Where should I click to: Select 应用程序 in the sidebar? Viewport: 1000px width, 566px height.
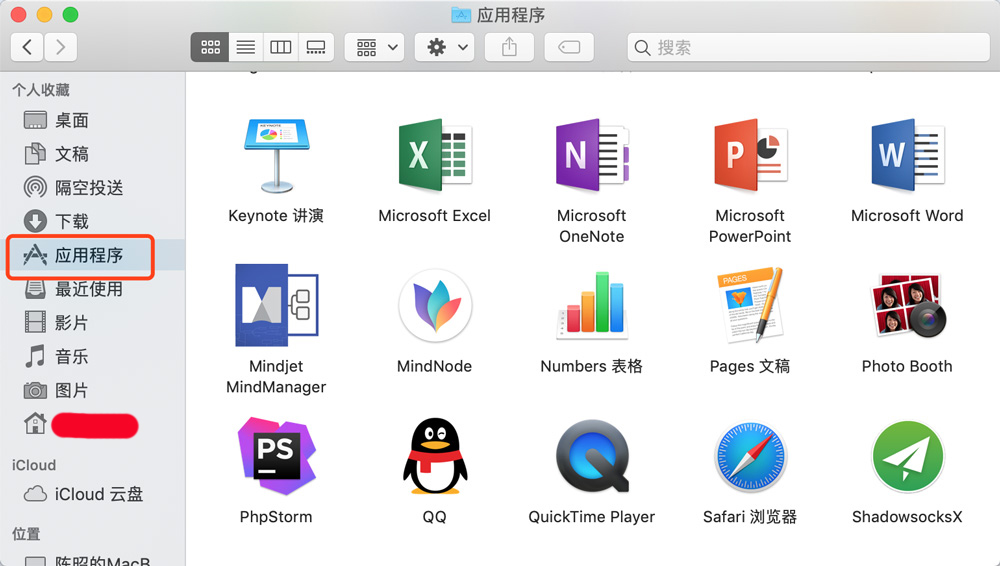tap(92, 255)
